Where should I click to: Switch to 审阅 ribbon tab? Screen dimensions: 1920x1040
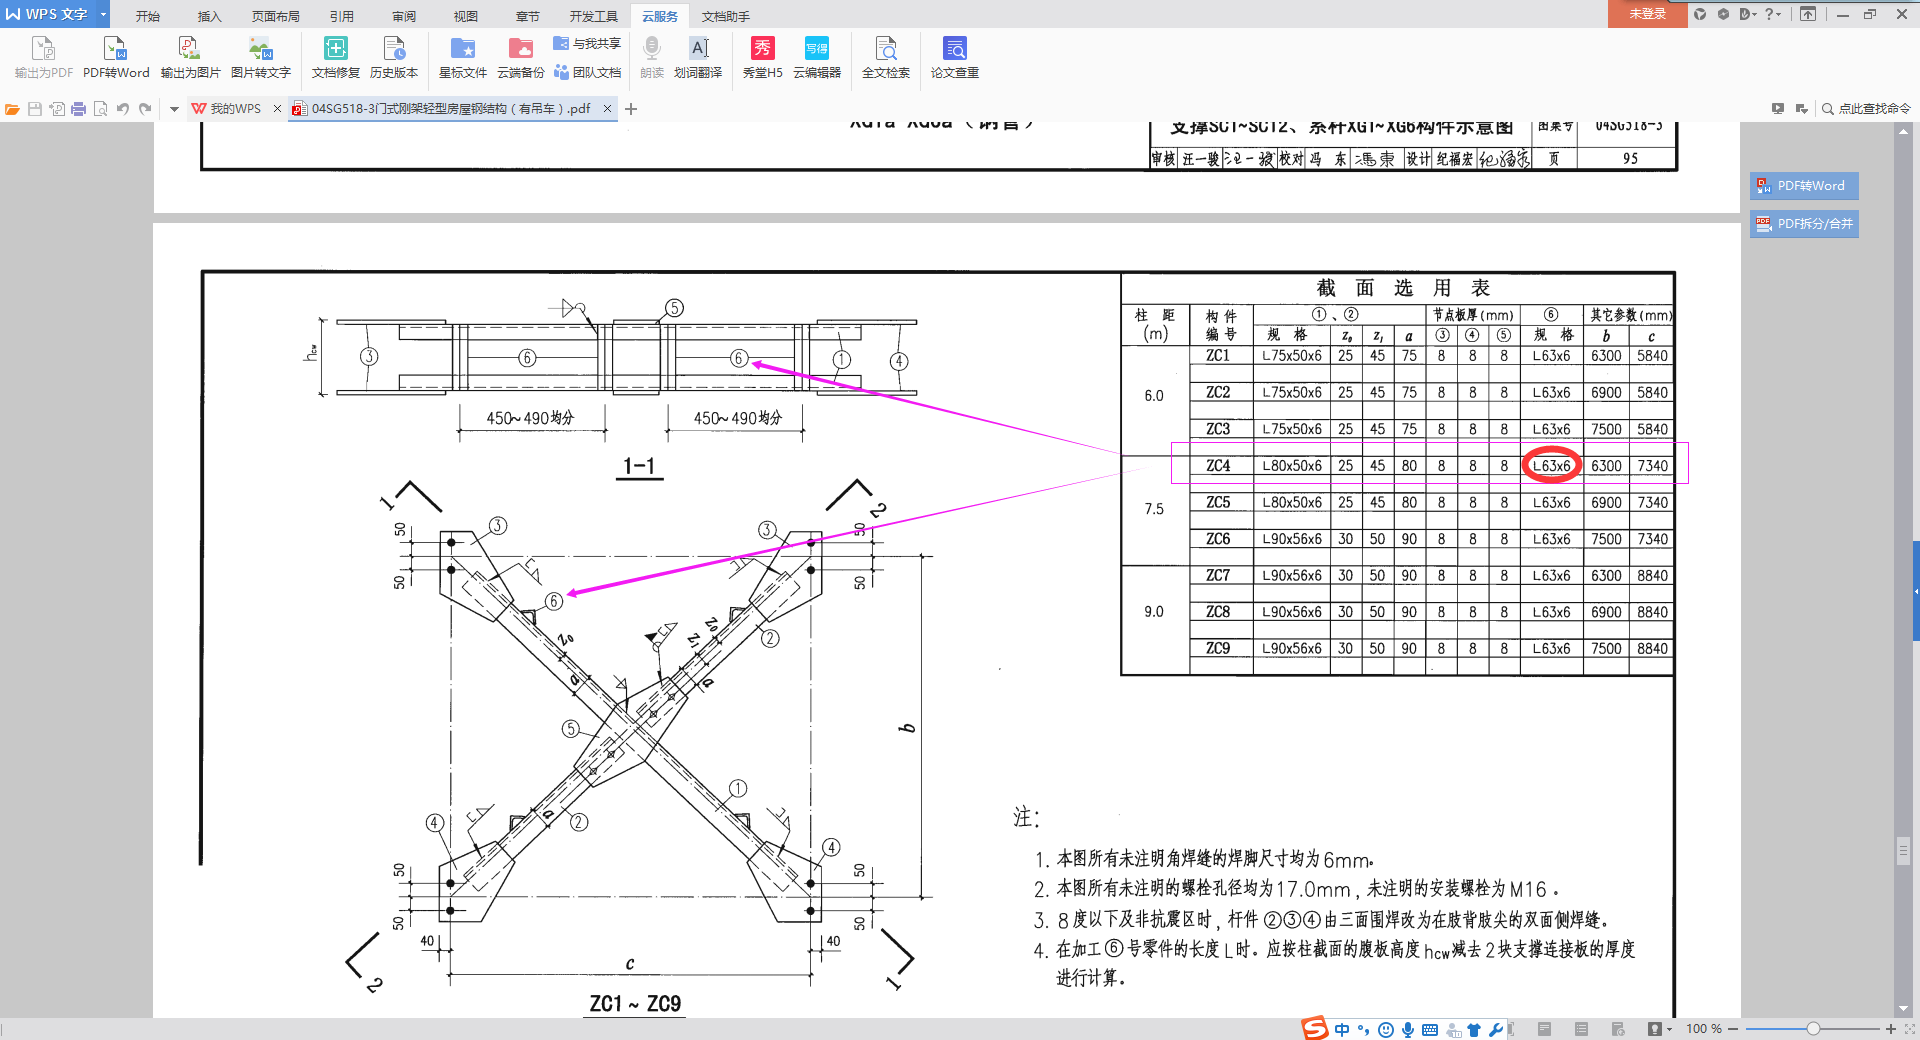pyautogui.click(x=404, y=16)
